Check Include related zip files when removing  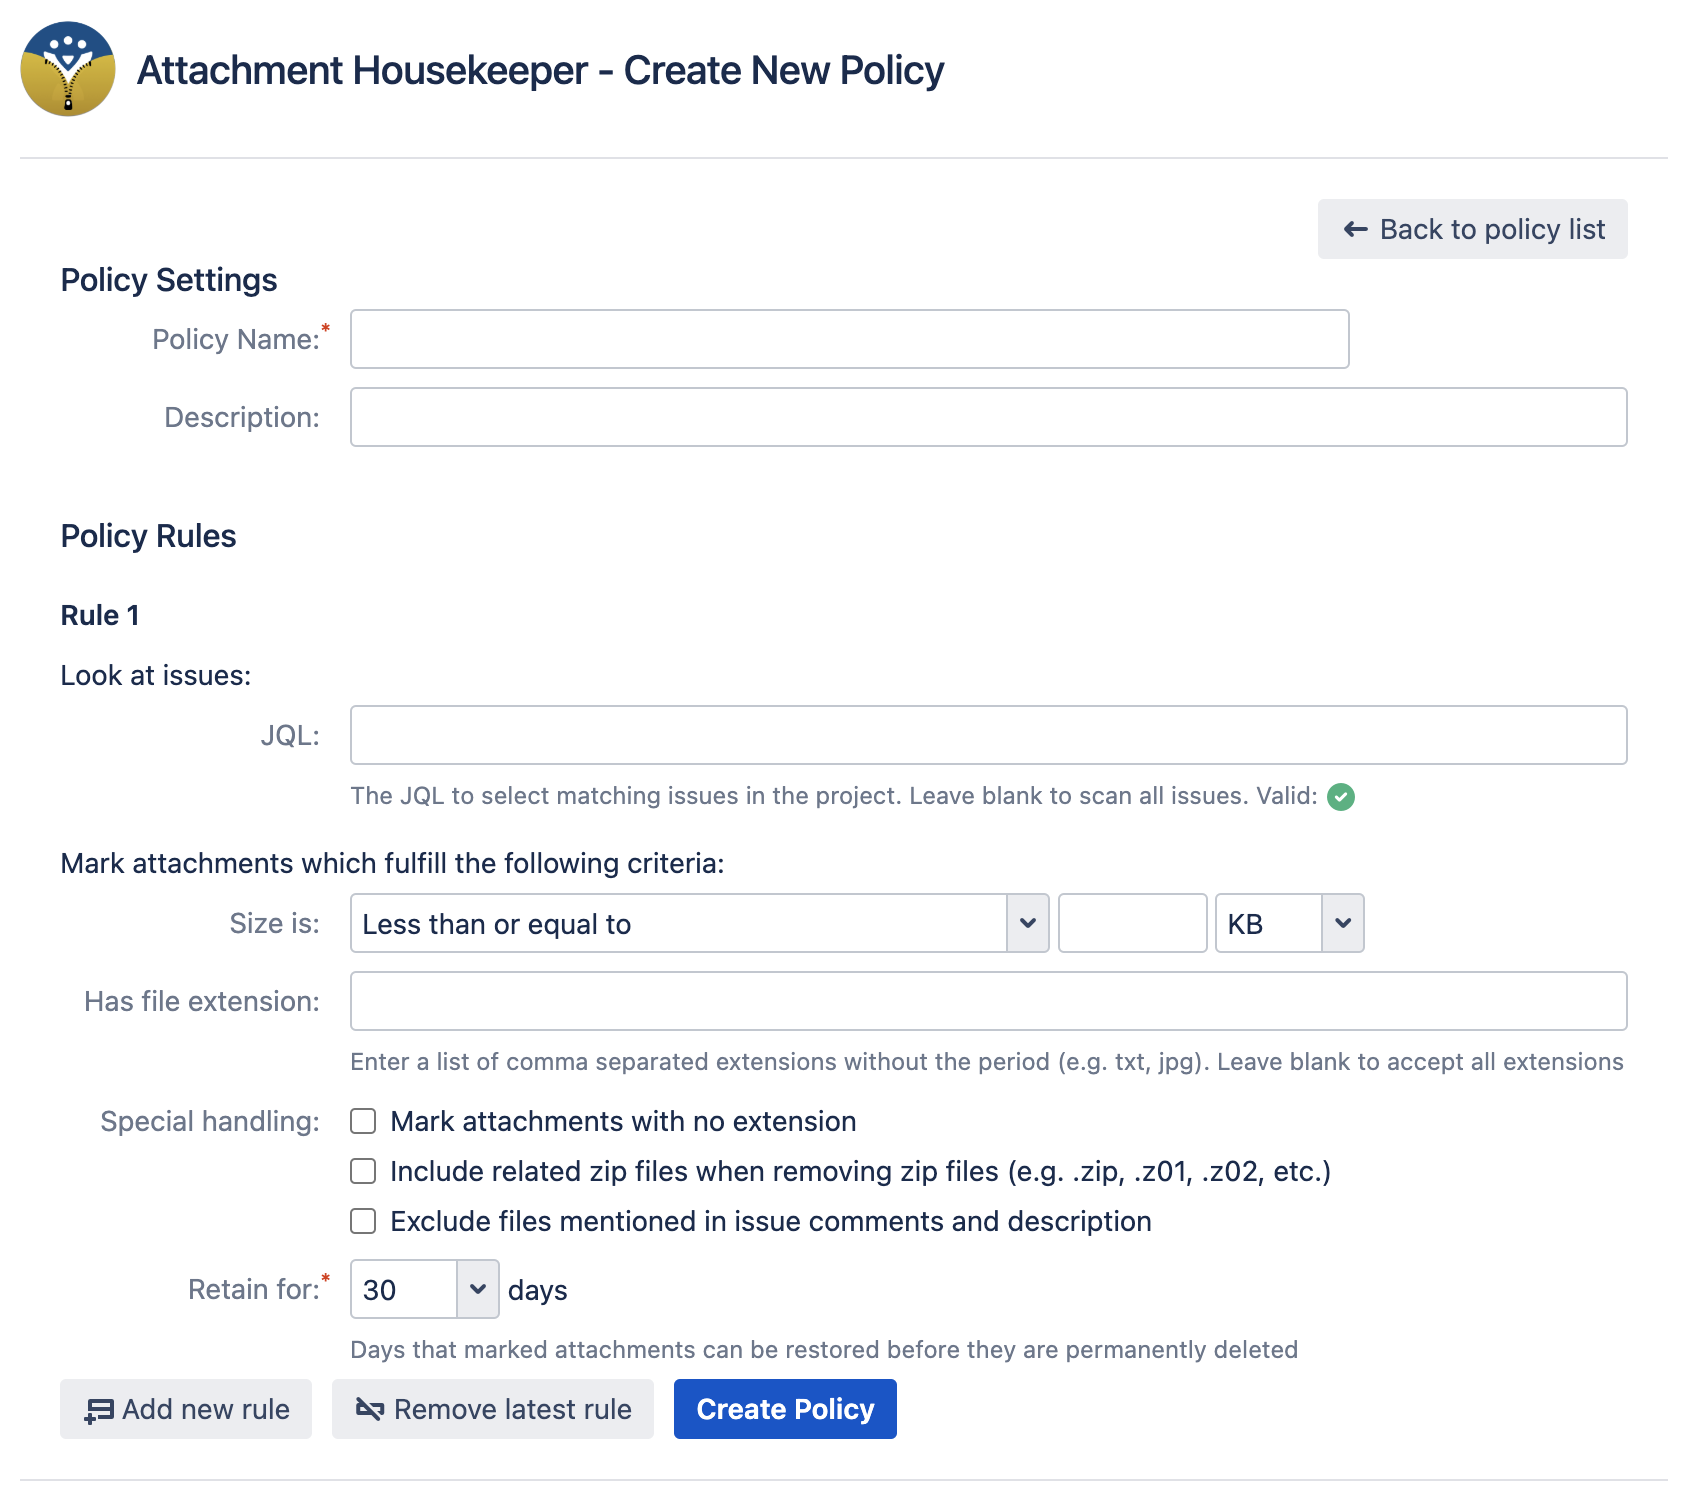click(362, 1171)
